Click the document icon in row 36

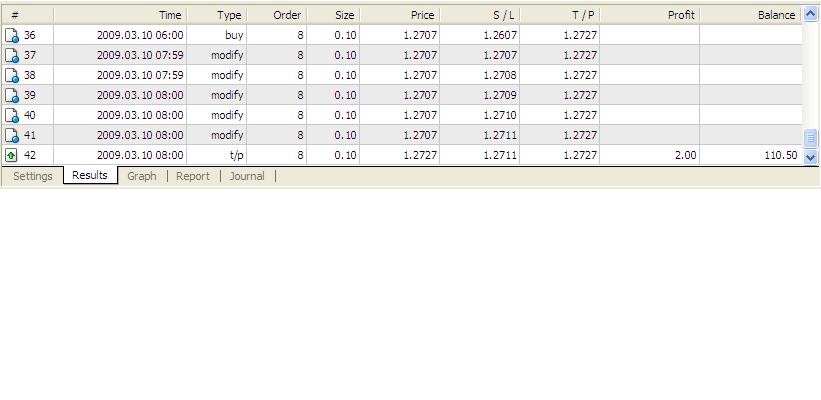12,36
